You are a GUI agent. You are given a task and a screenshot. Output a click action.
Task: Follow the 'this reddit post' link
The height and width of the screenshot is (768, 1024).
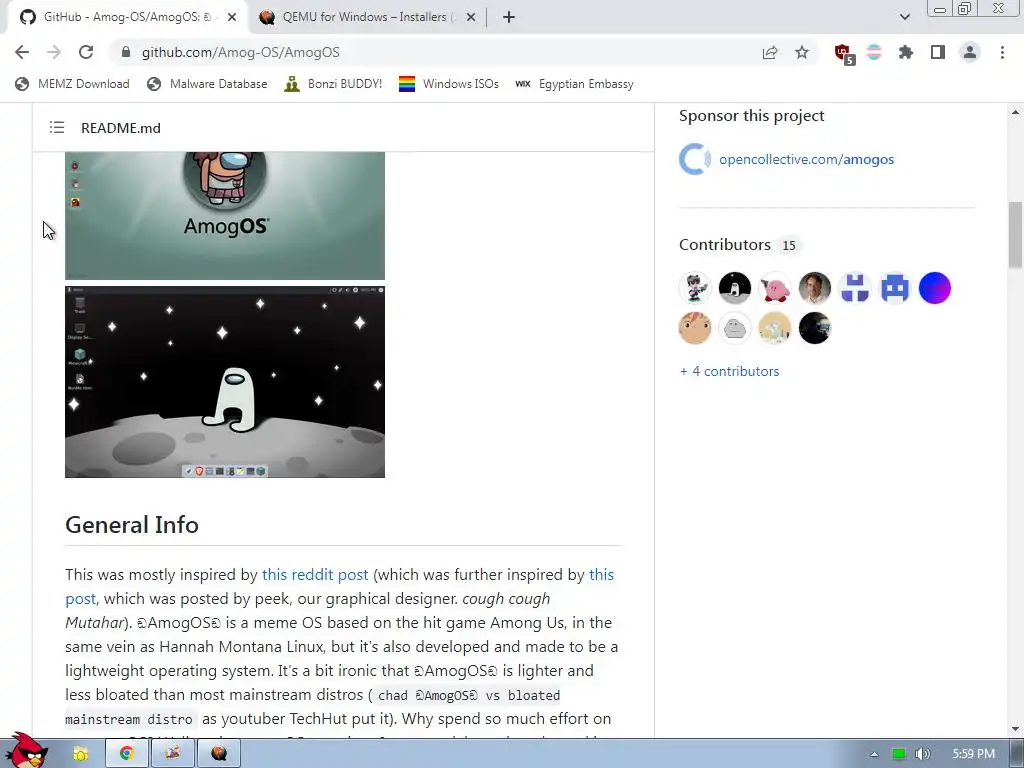(315, 575)
